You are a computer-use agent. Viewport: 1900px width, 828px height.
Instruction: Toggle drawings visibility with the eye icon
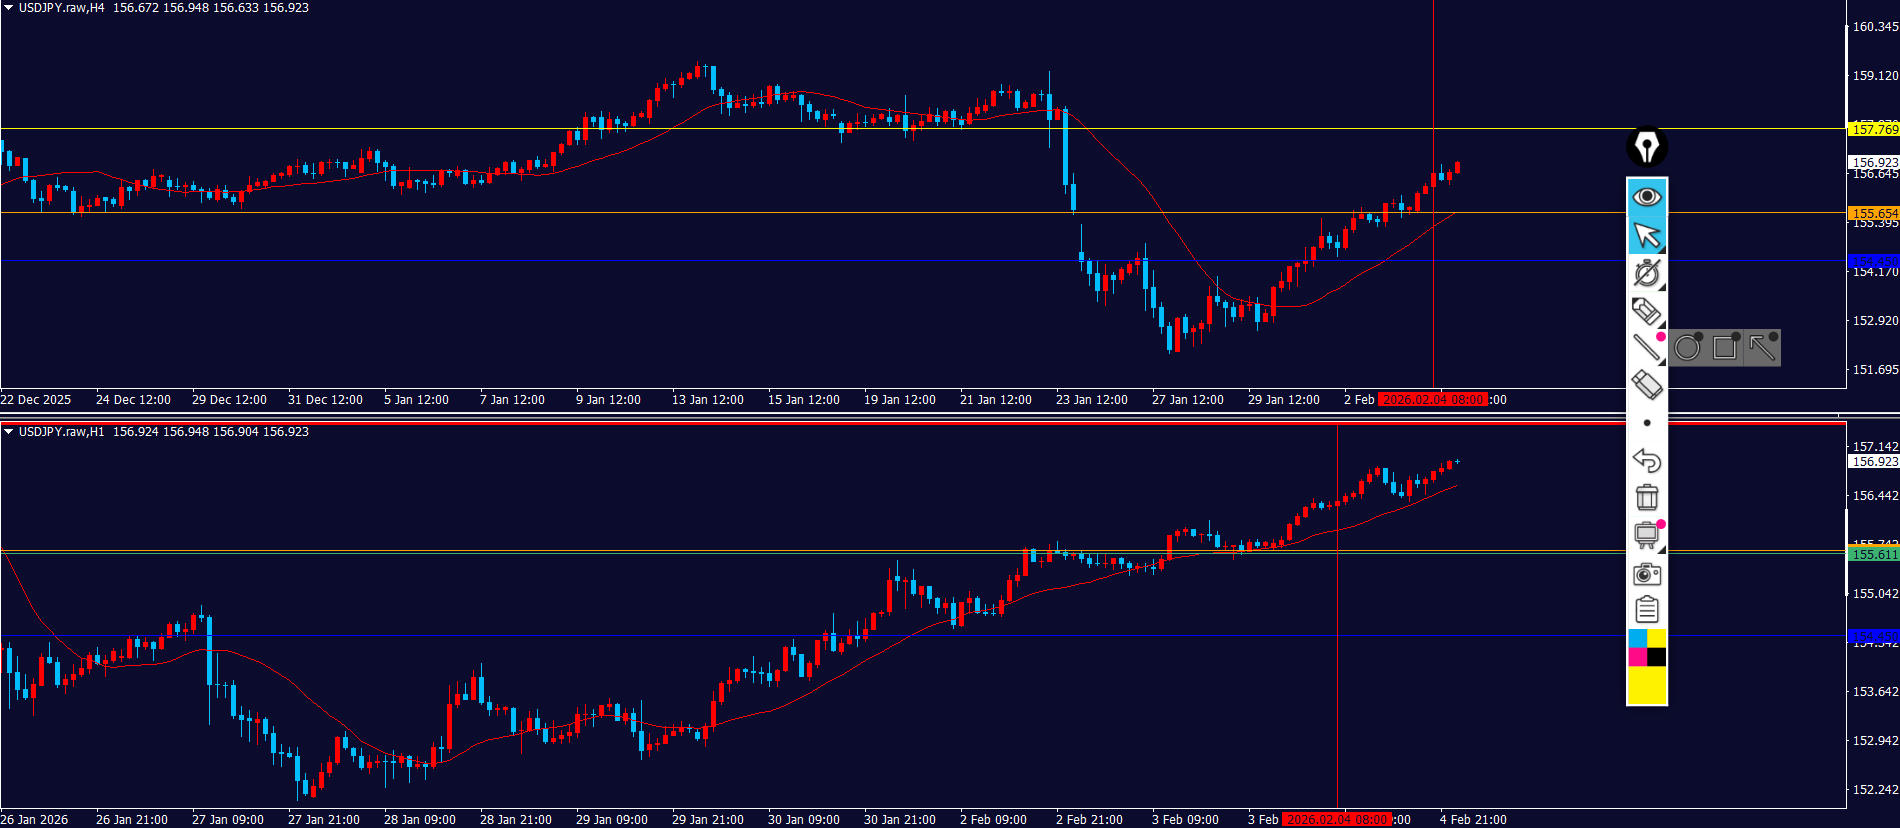pyautogui.click(x=1646, y=197)
